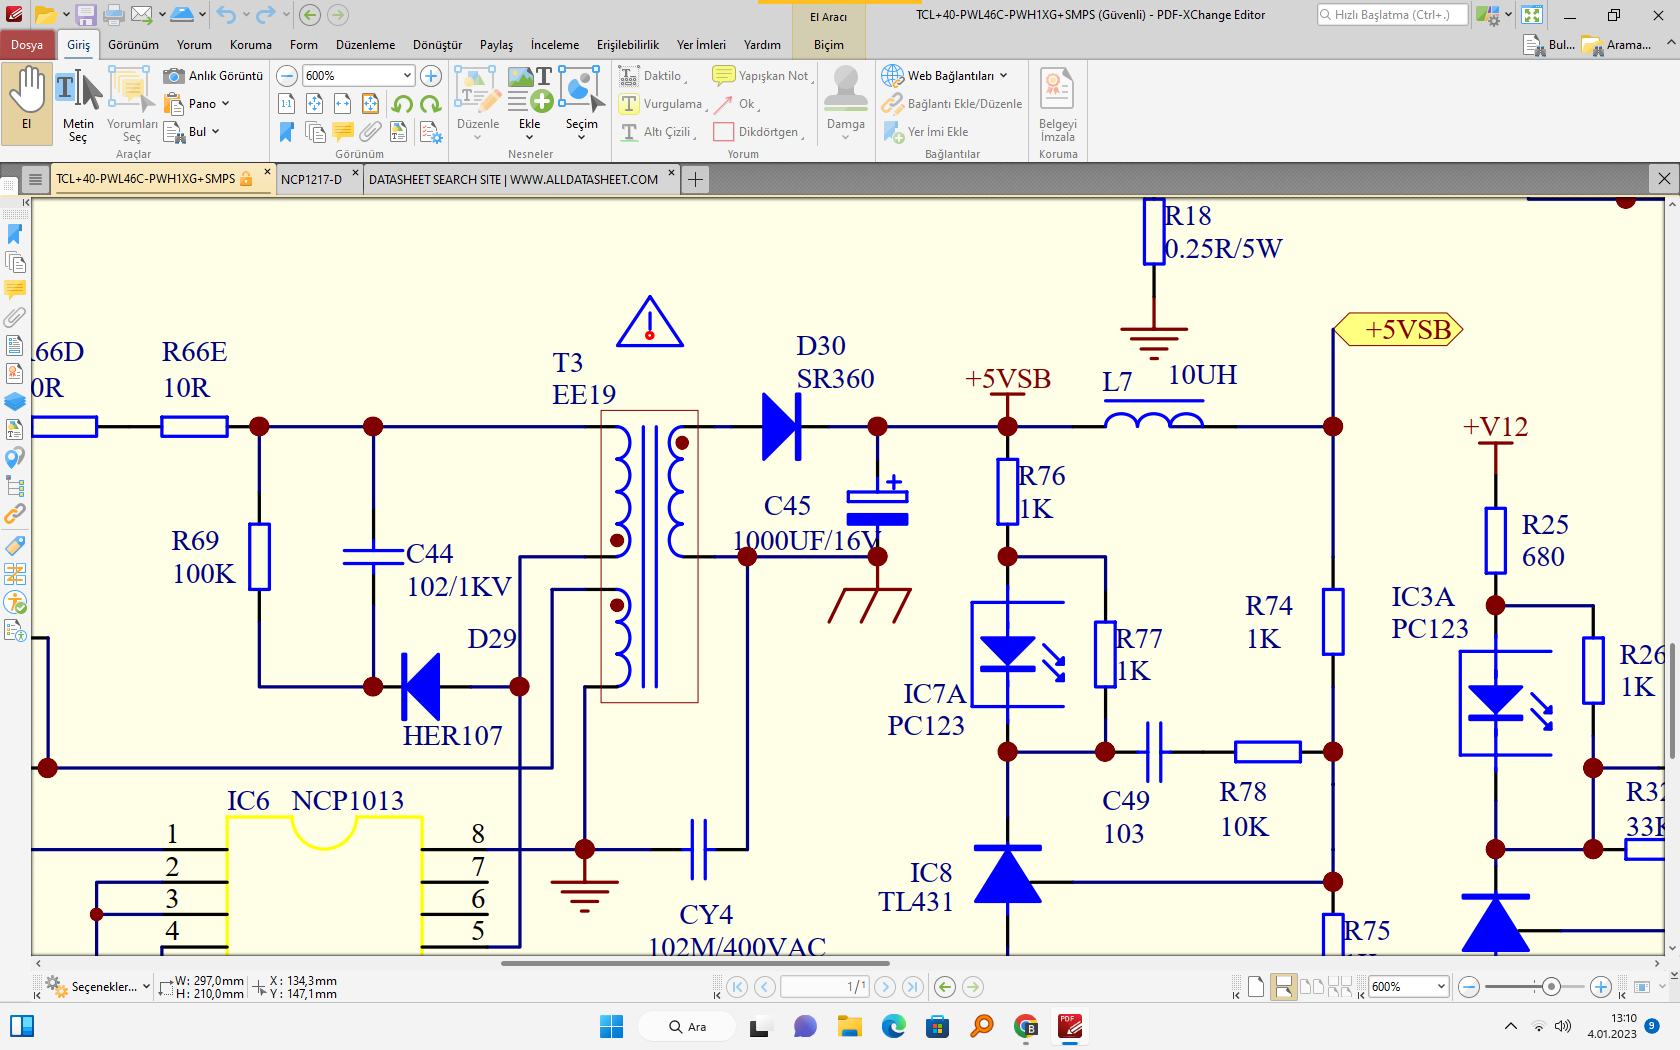Toggle the Metin Seç text selection tool
Viewport: 1680px width, 1050px height.
(x=78, y=100)
